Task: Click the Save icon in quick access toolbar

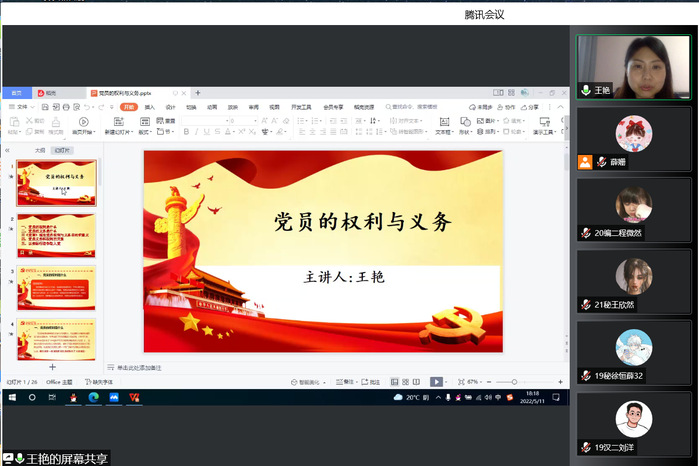Action: point(45,107)
